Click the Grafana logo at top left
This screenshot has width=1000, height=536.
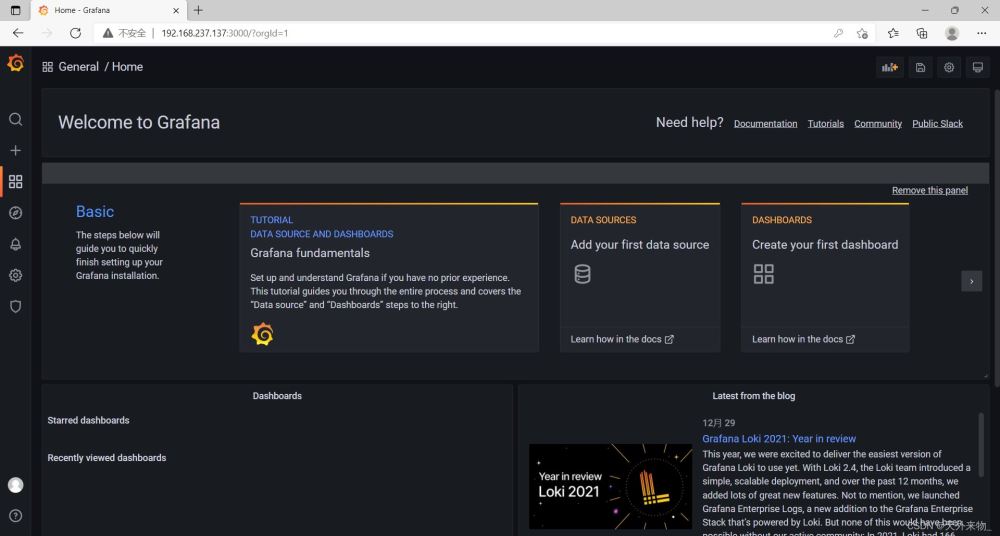tap(15, 64)
